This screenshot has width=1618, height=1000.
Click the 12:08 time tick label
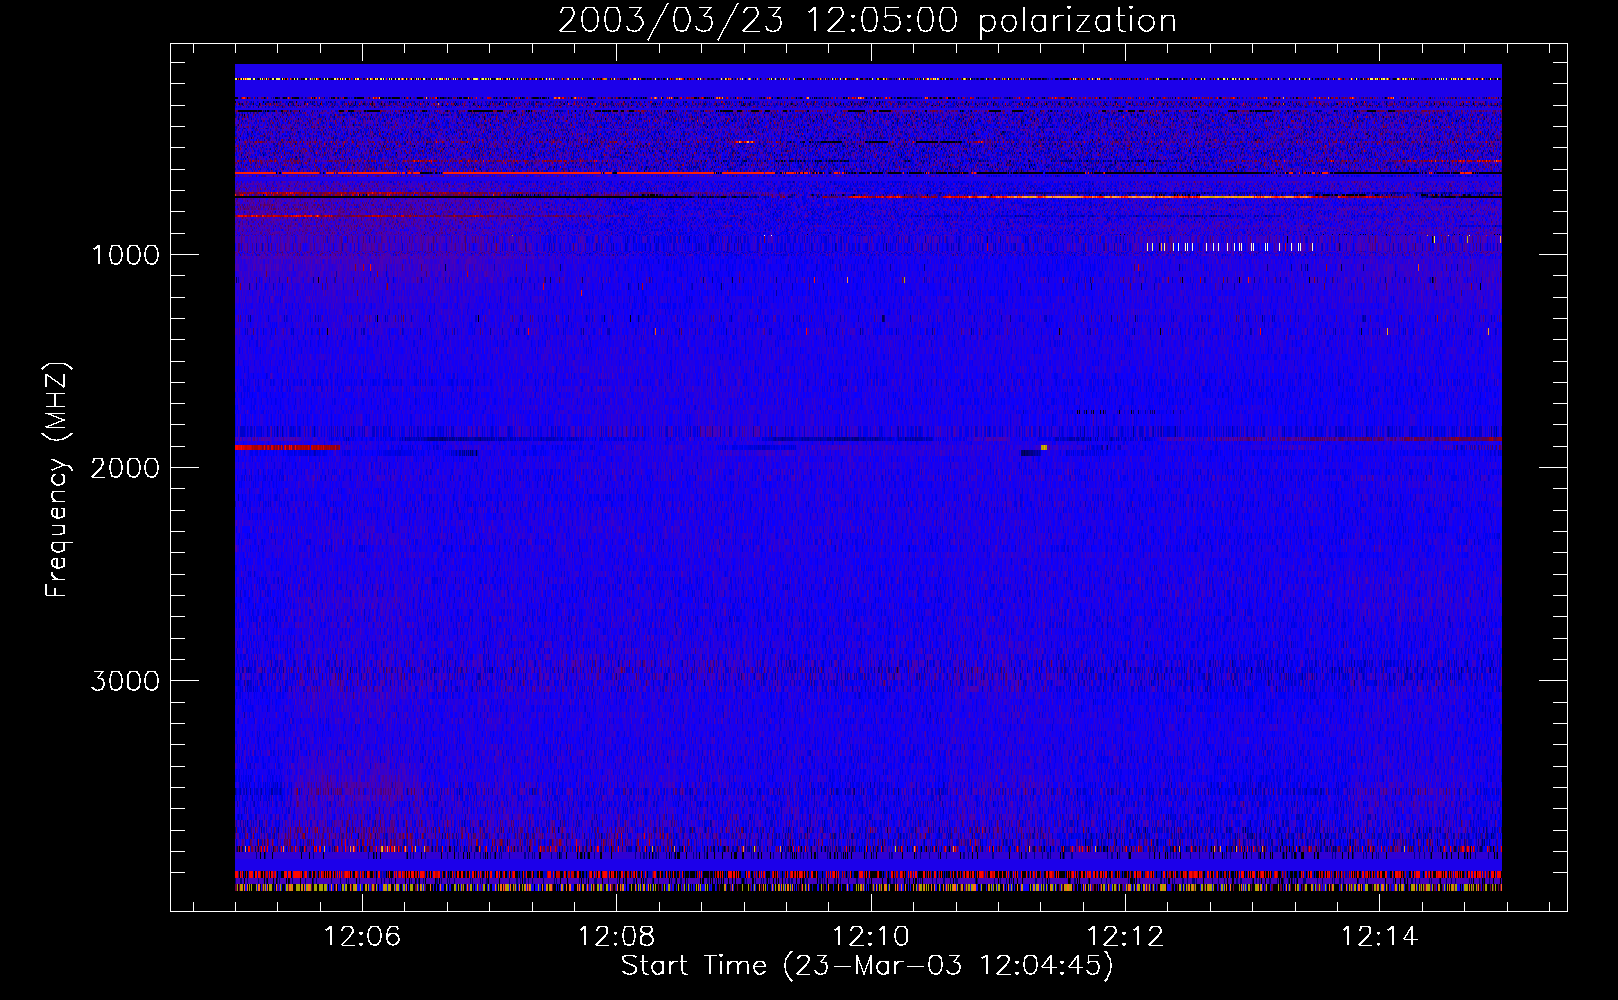pyautogui.click(x=617, y=937)
